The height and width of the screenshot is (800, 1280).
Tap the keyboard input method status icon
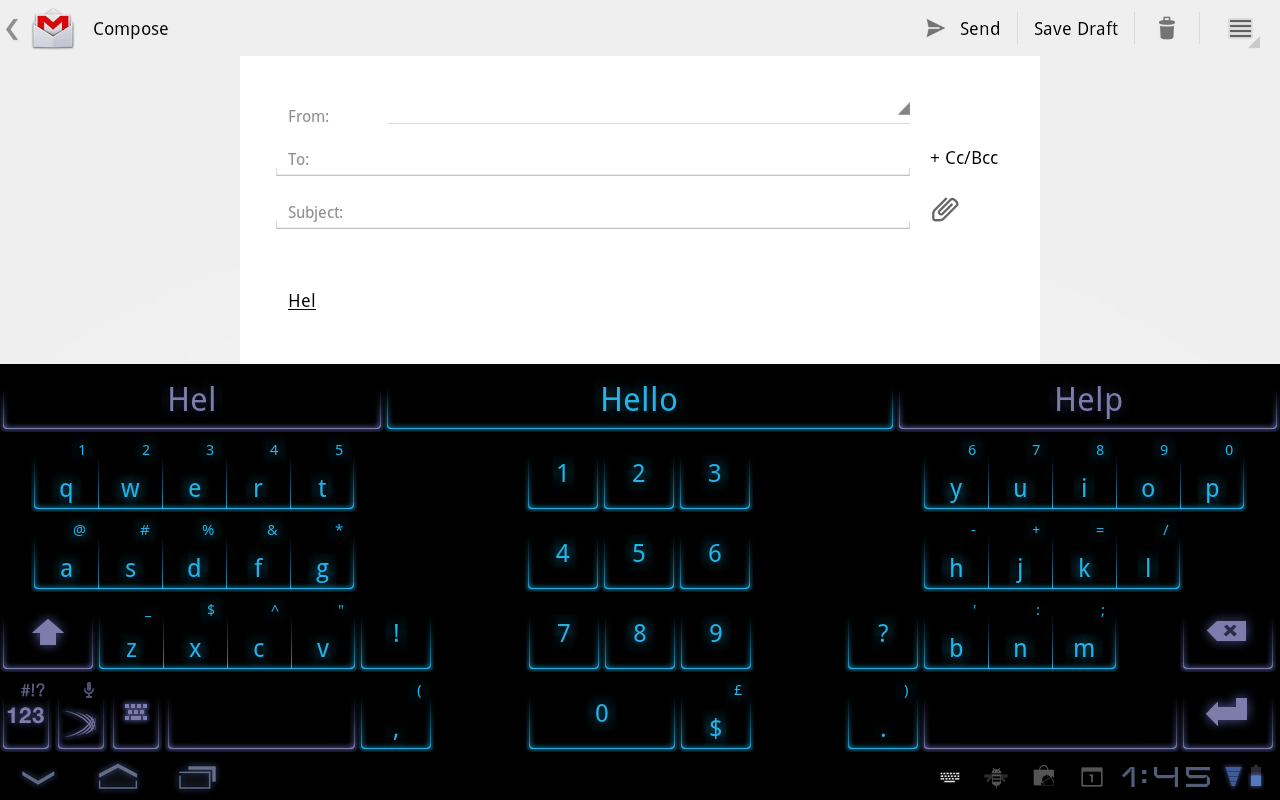(950, 777)
